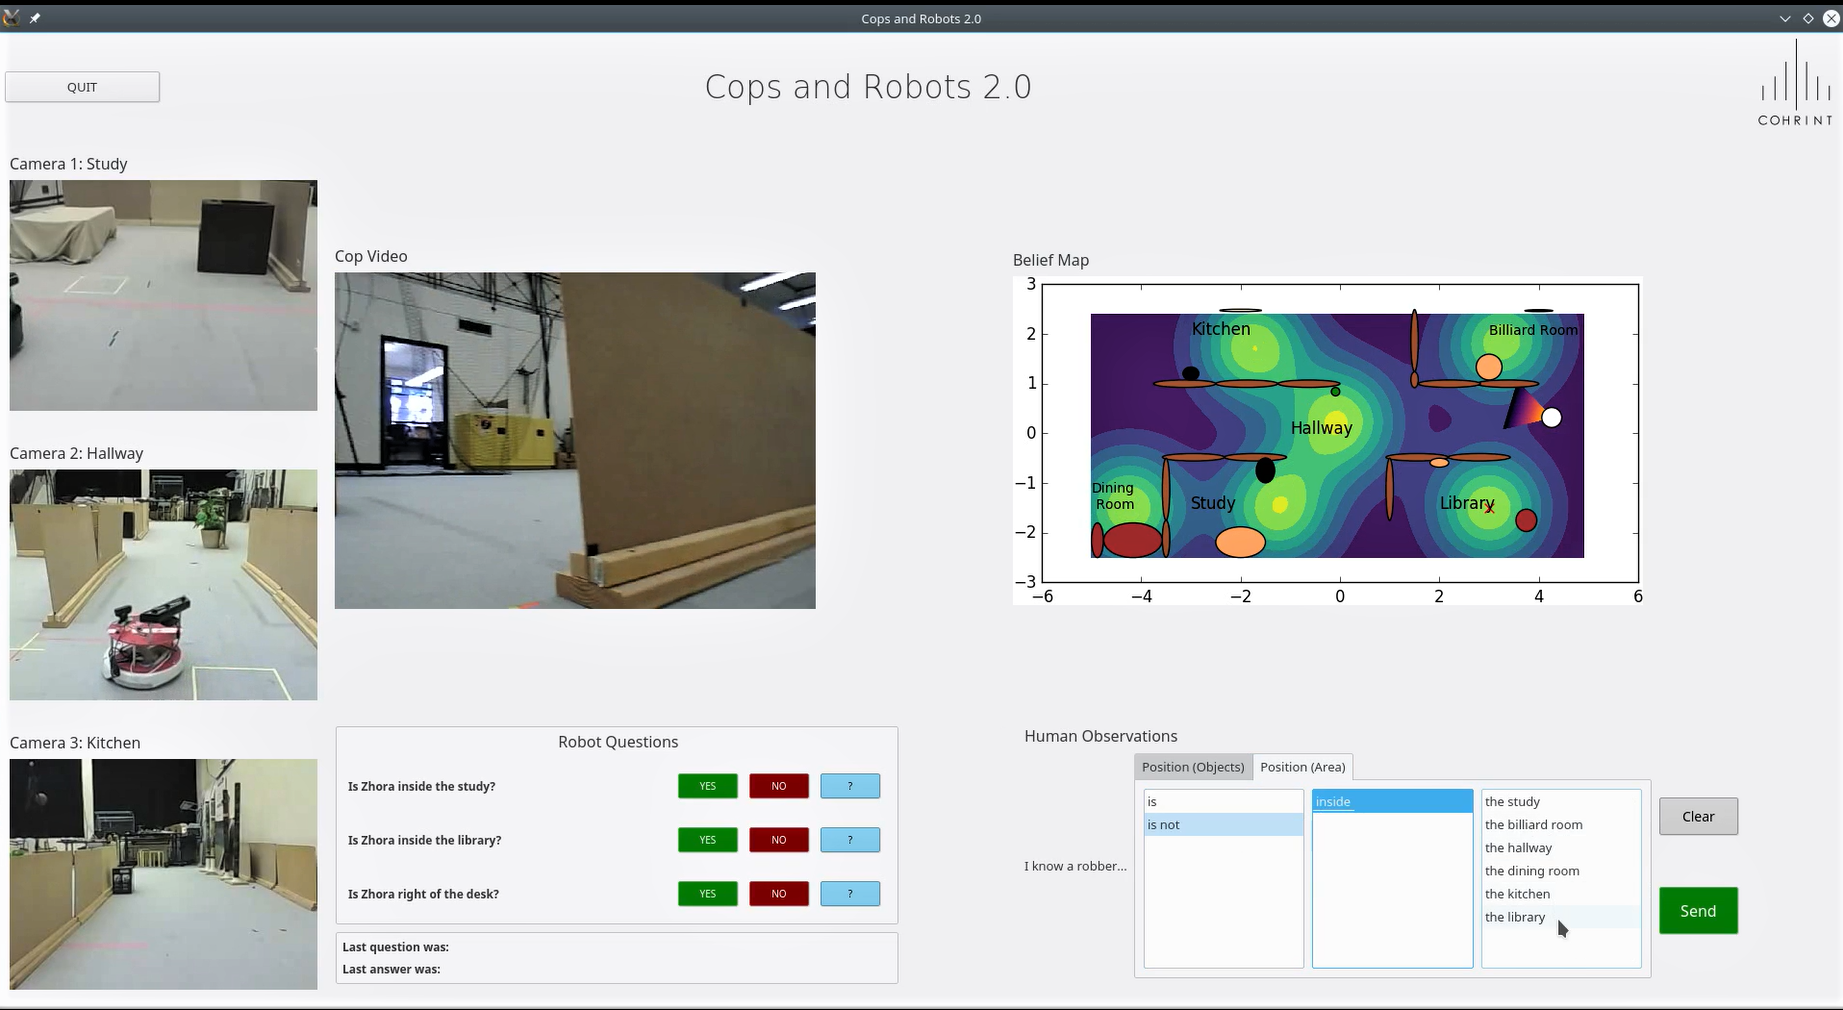
Task: Click the red X marker in Library
Action: click(1490, 509)
